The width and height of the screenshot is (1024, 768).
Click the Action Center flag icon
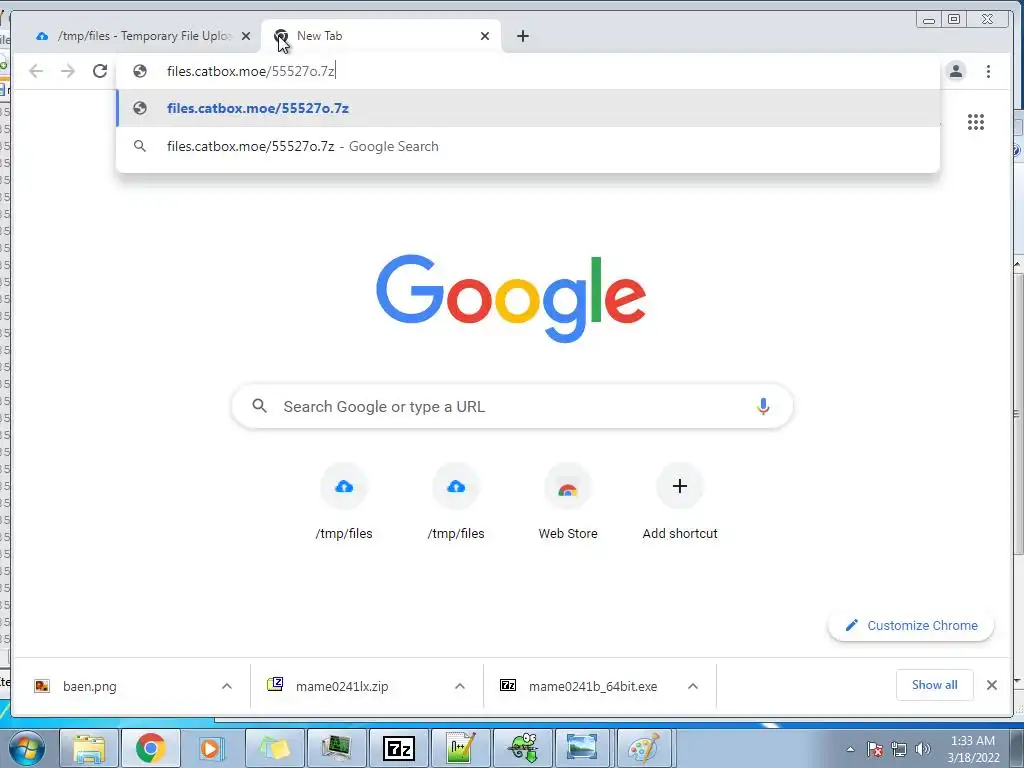click(x=875, y=749)
